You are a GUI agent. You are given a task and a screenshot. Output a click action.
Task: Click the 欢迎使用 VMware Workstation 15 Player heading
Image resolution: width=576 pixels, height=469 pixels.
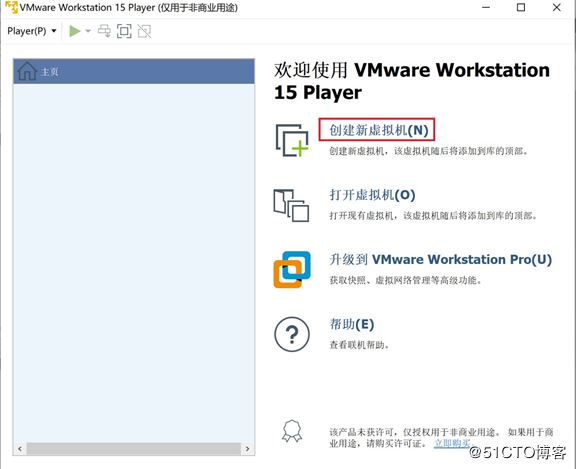(412, 81)
